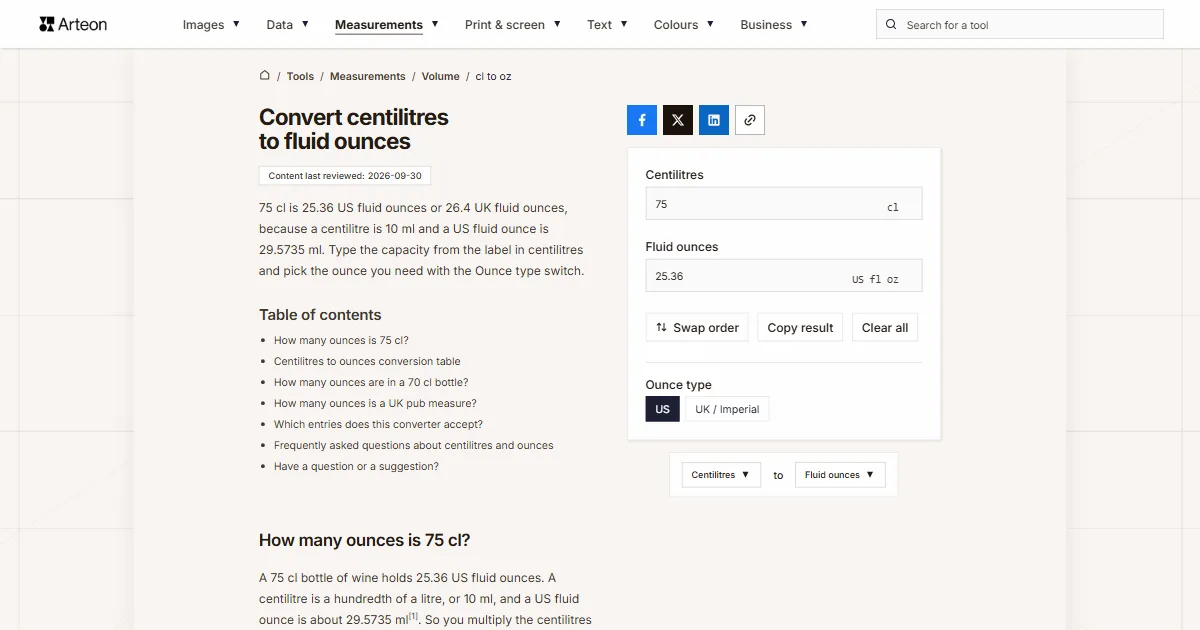
Task: Click the Arteon logo
Action: pyautogui.click(x=73, y=24)
